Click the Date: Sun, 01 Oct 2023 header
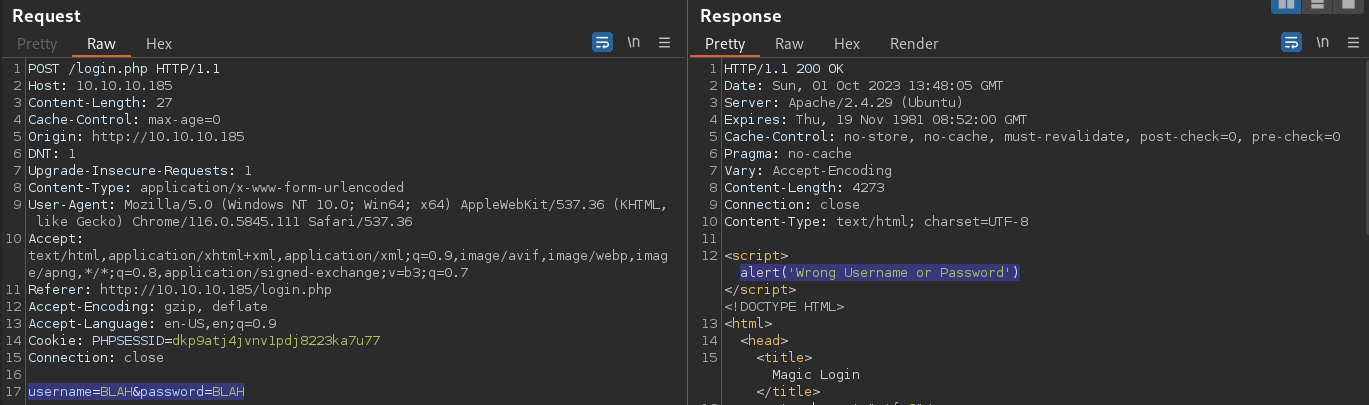The image size is (1369, 405). pyautogui.click(x=864, y=86)
